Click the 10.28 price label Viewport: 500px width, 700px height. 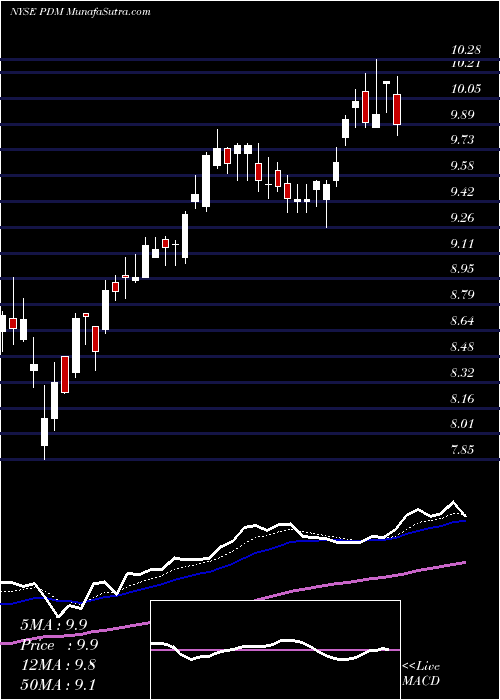pos(466,50)
